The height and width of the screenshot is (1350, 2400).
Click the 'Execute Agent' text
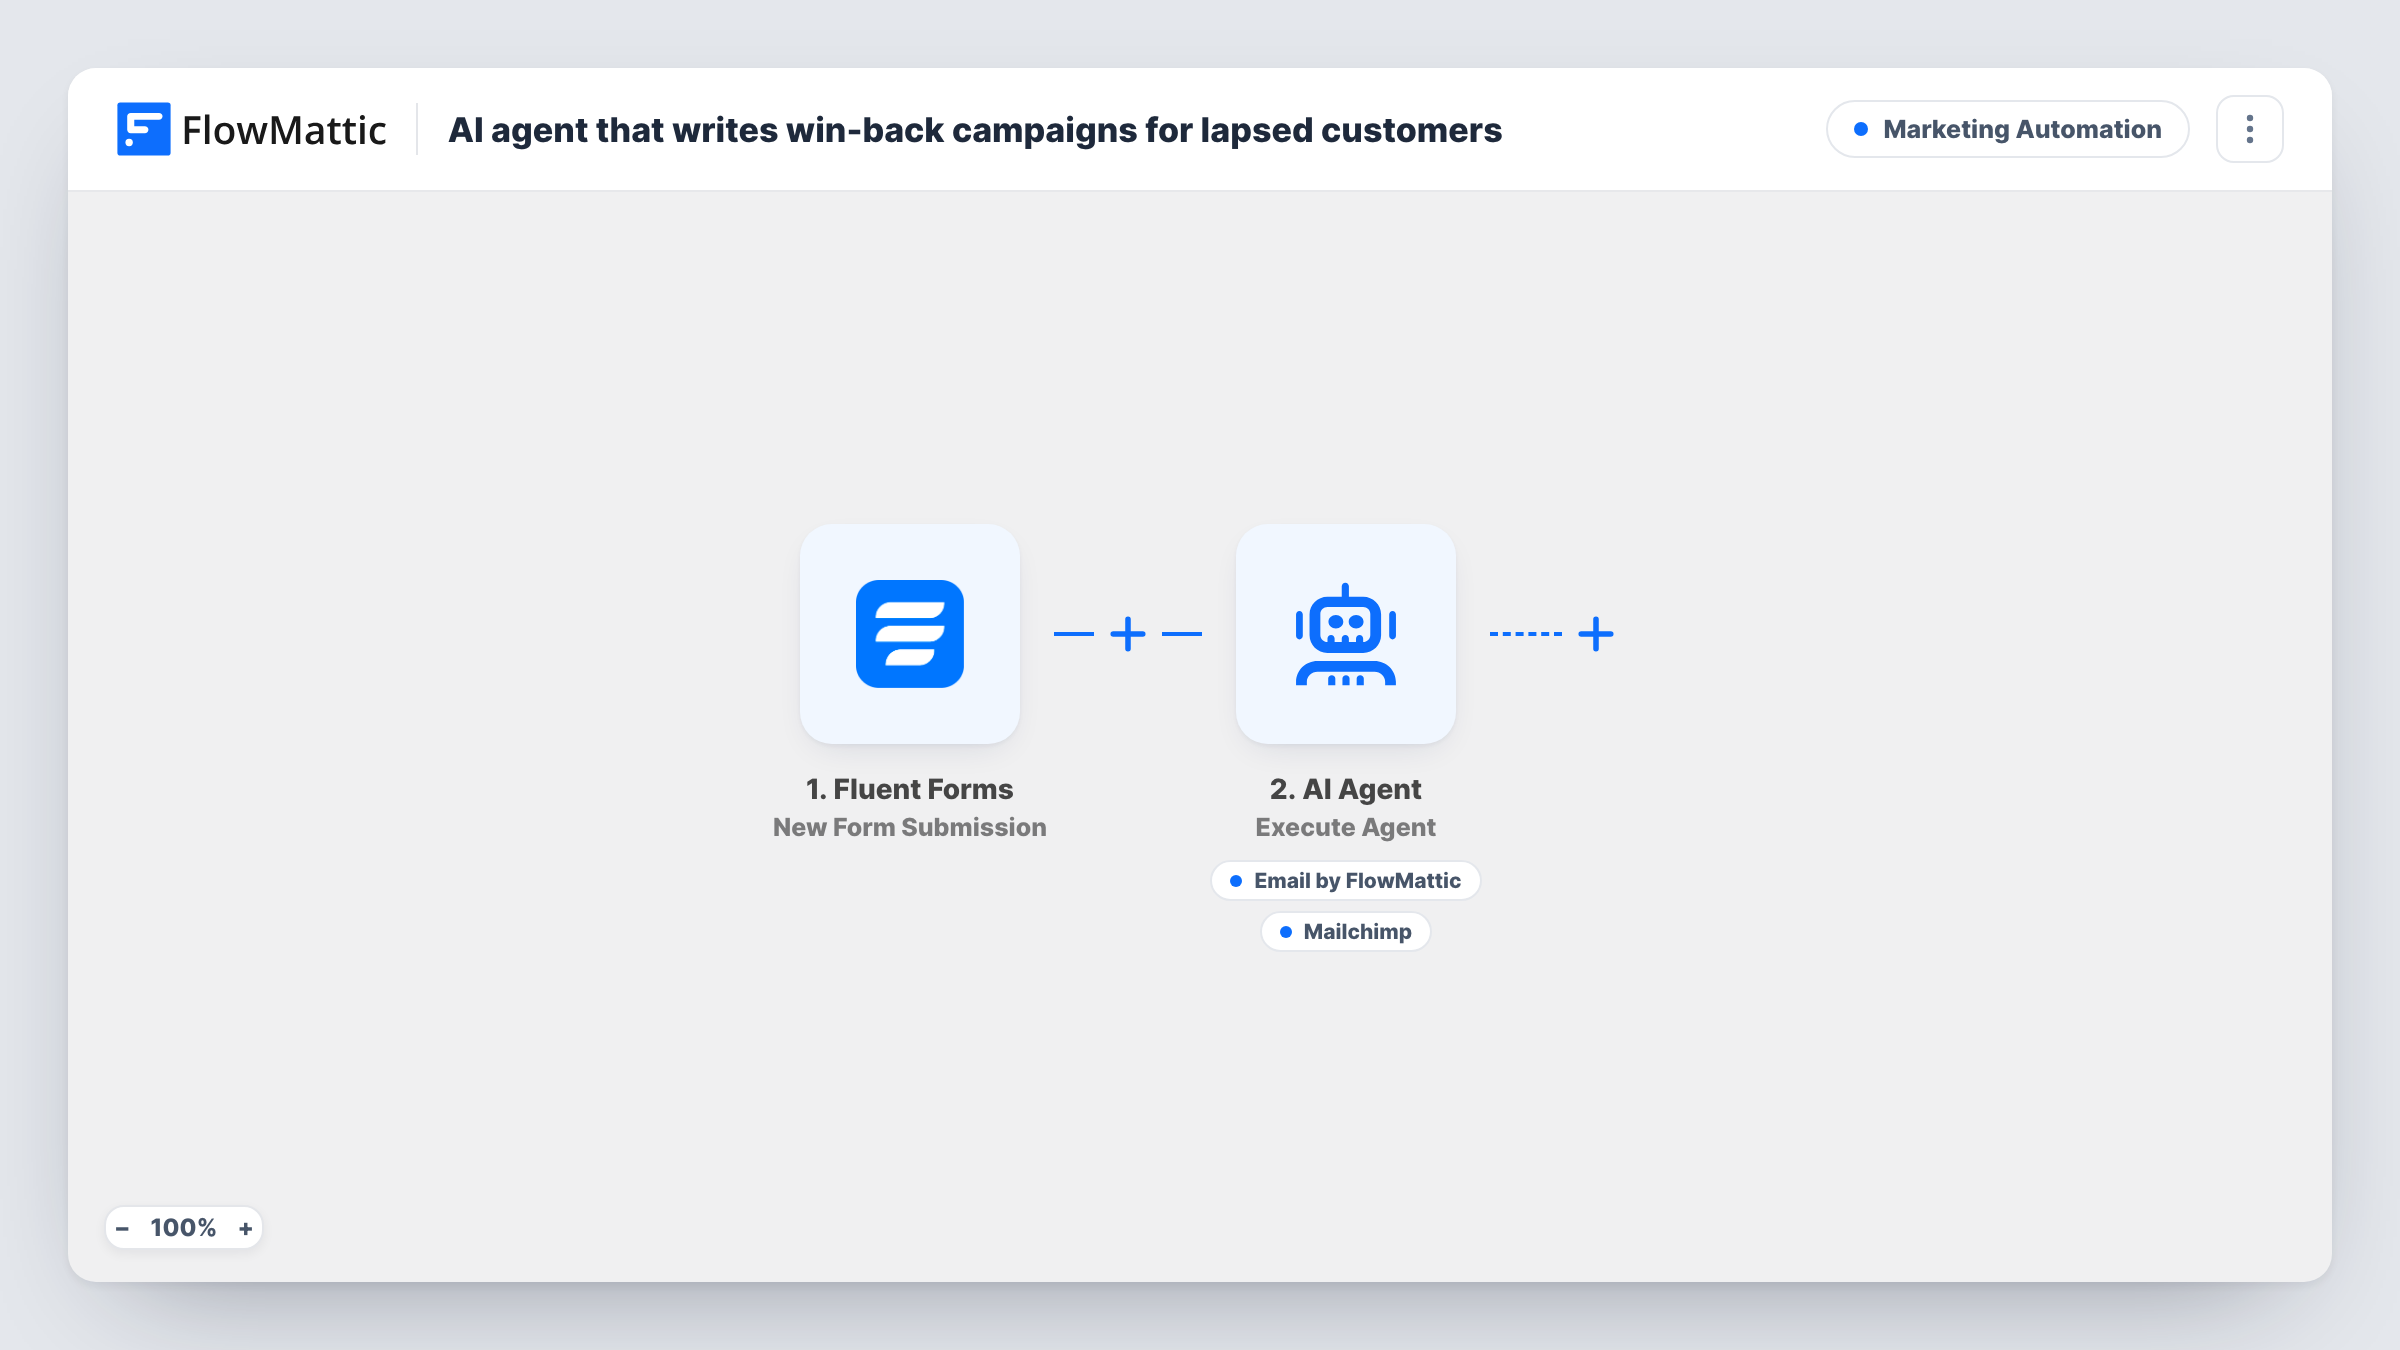coord(1345,827)
